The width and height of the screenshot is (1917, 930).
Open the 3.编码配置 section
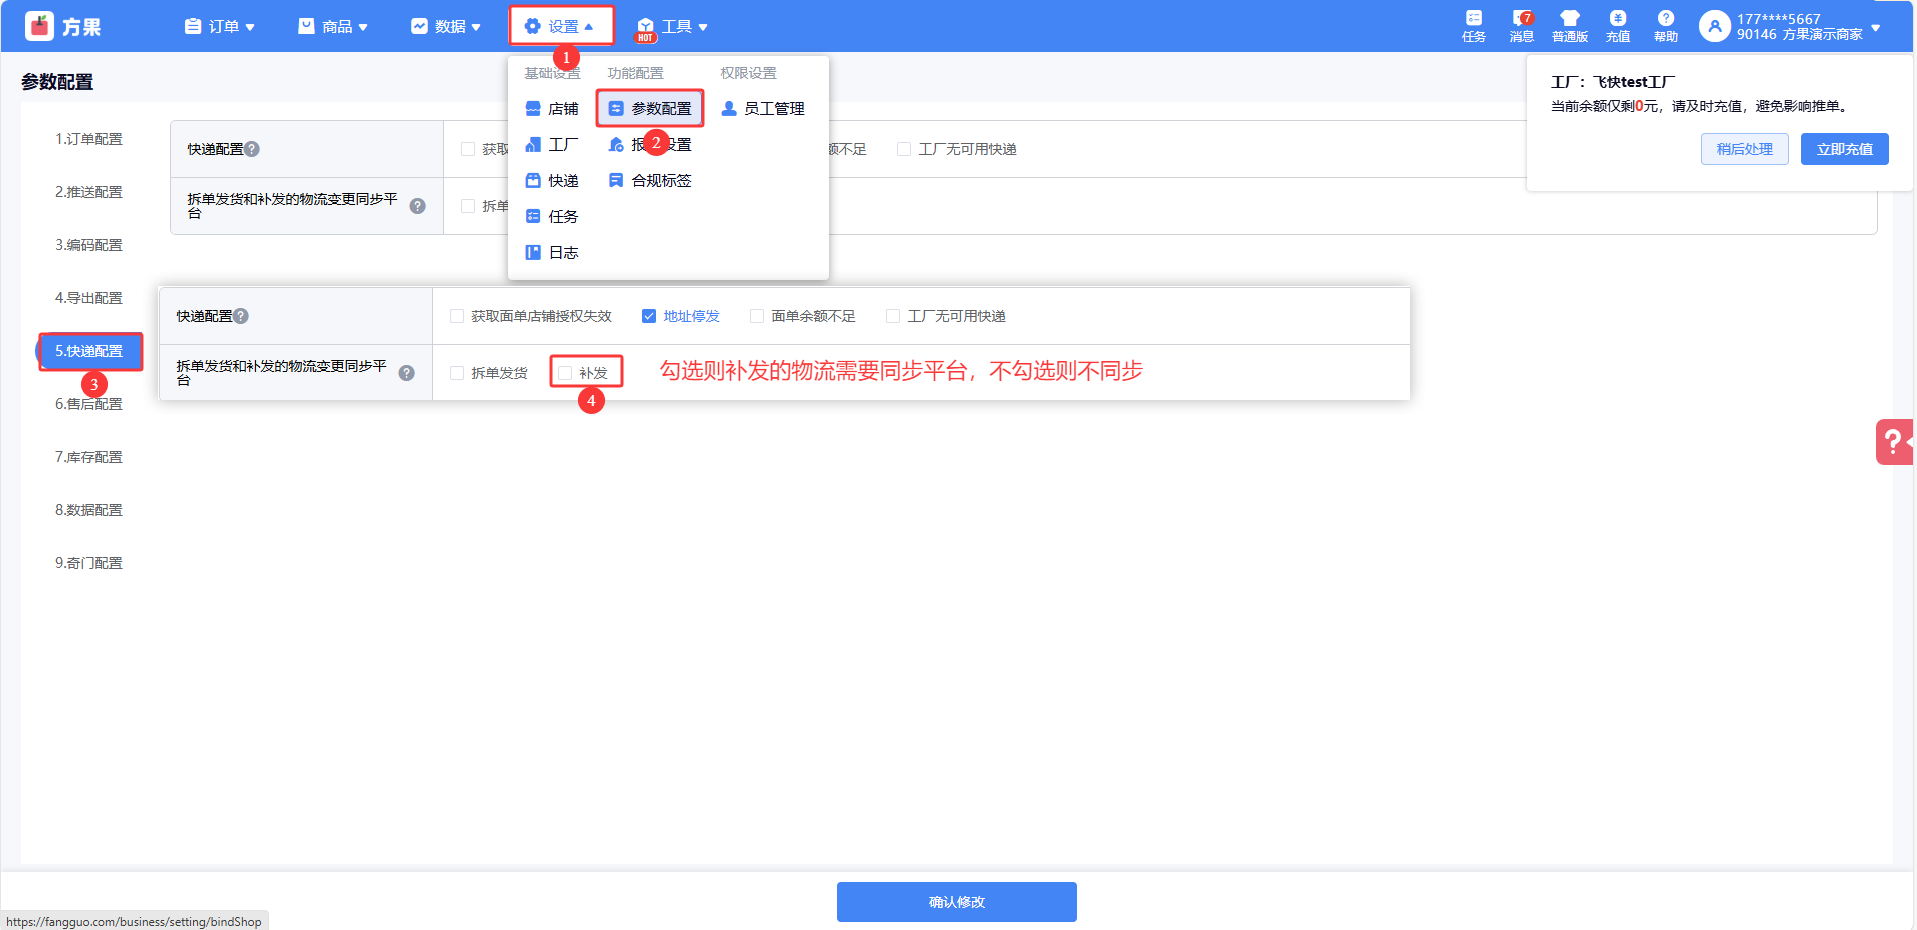point(89,245)
